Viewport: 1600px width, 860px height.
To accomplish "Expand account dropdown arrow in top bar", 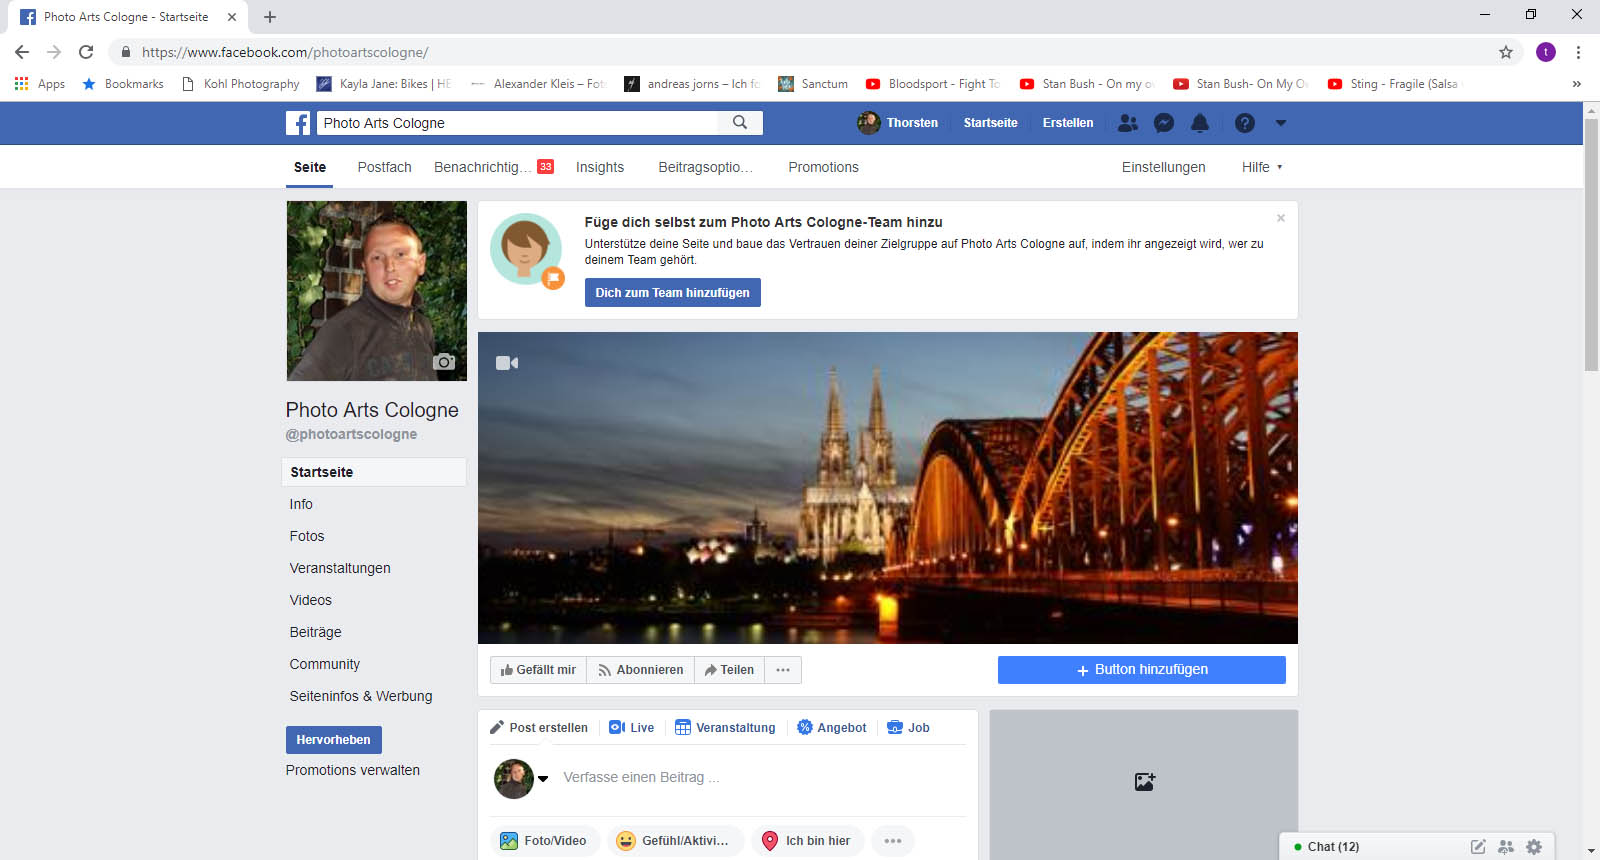I will 1281,123.
